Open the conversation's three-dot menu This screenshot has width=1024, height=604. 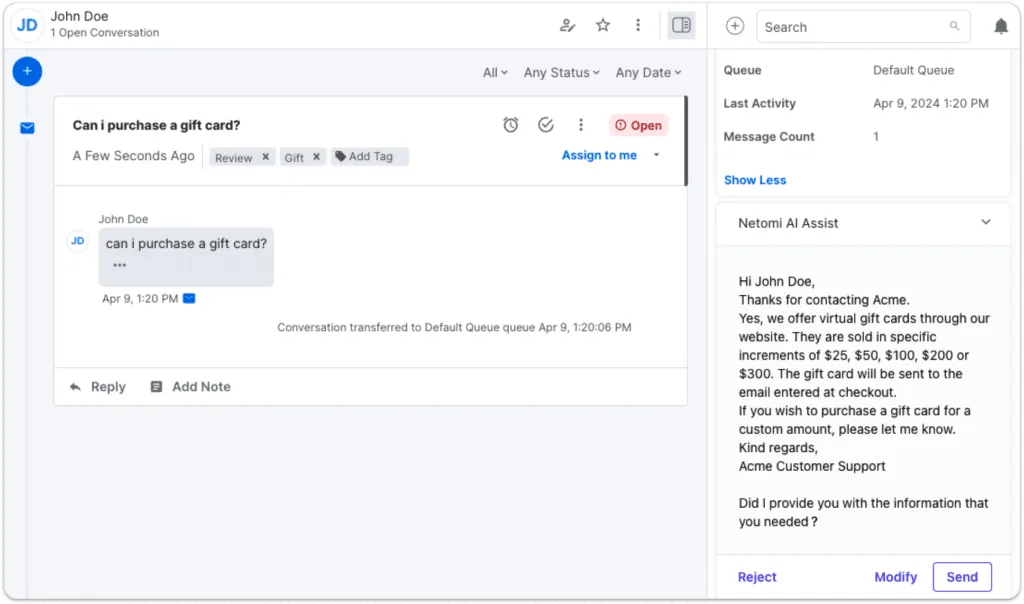point(581,125)
